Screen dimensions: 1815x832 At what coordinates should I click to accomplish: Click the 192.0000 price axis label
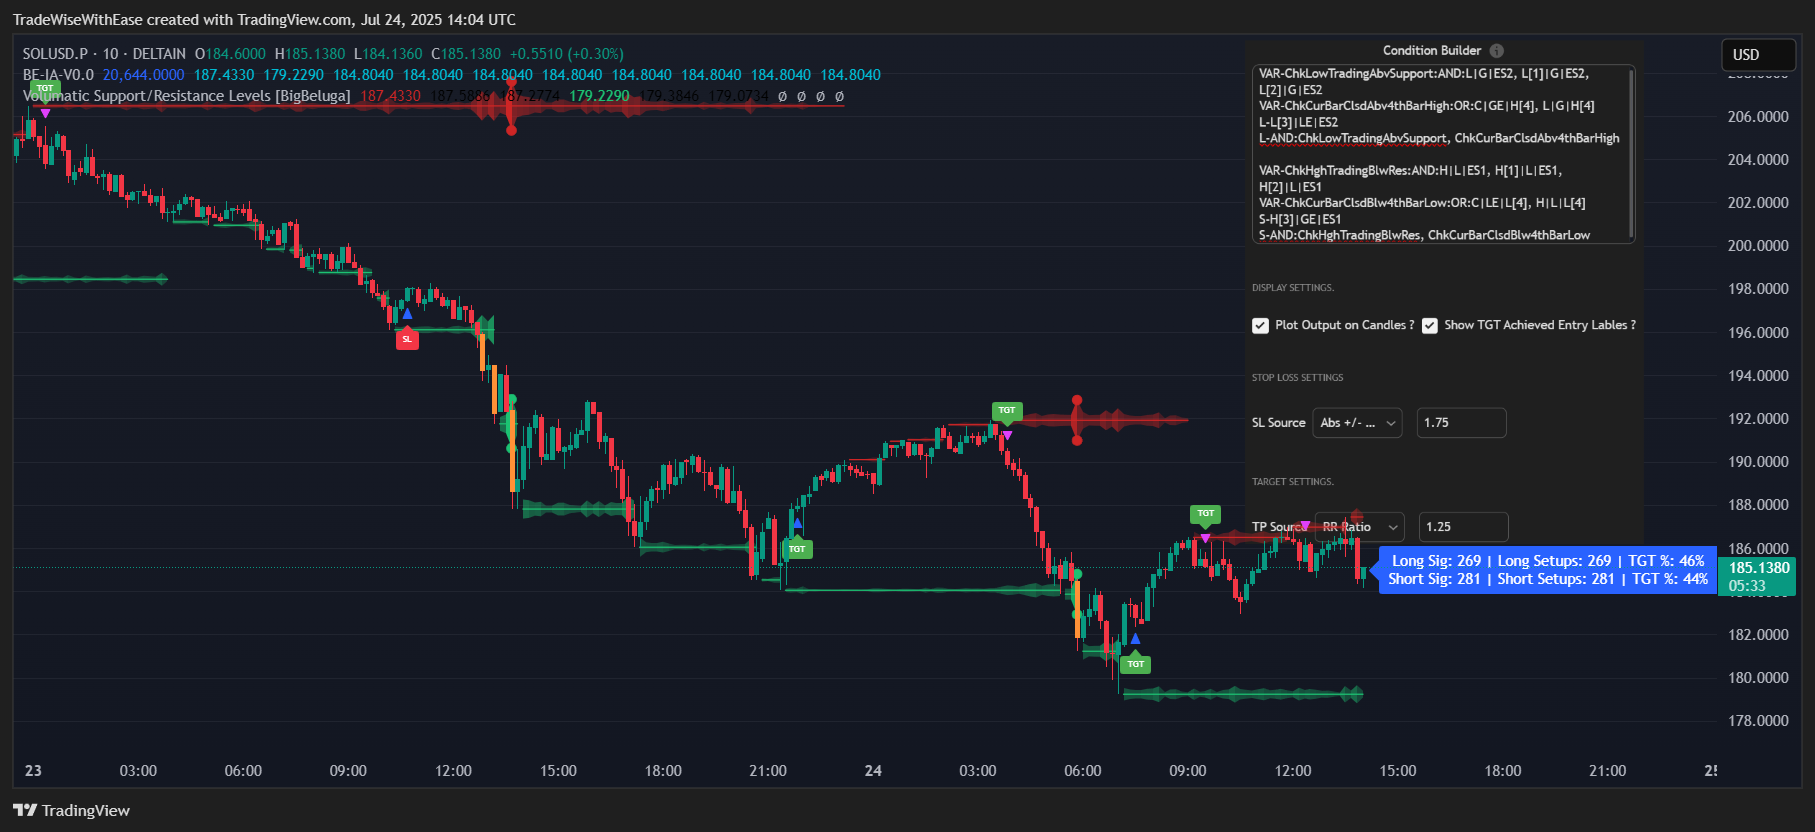tap(1758, 419)
